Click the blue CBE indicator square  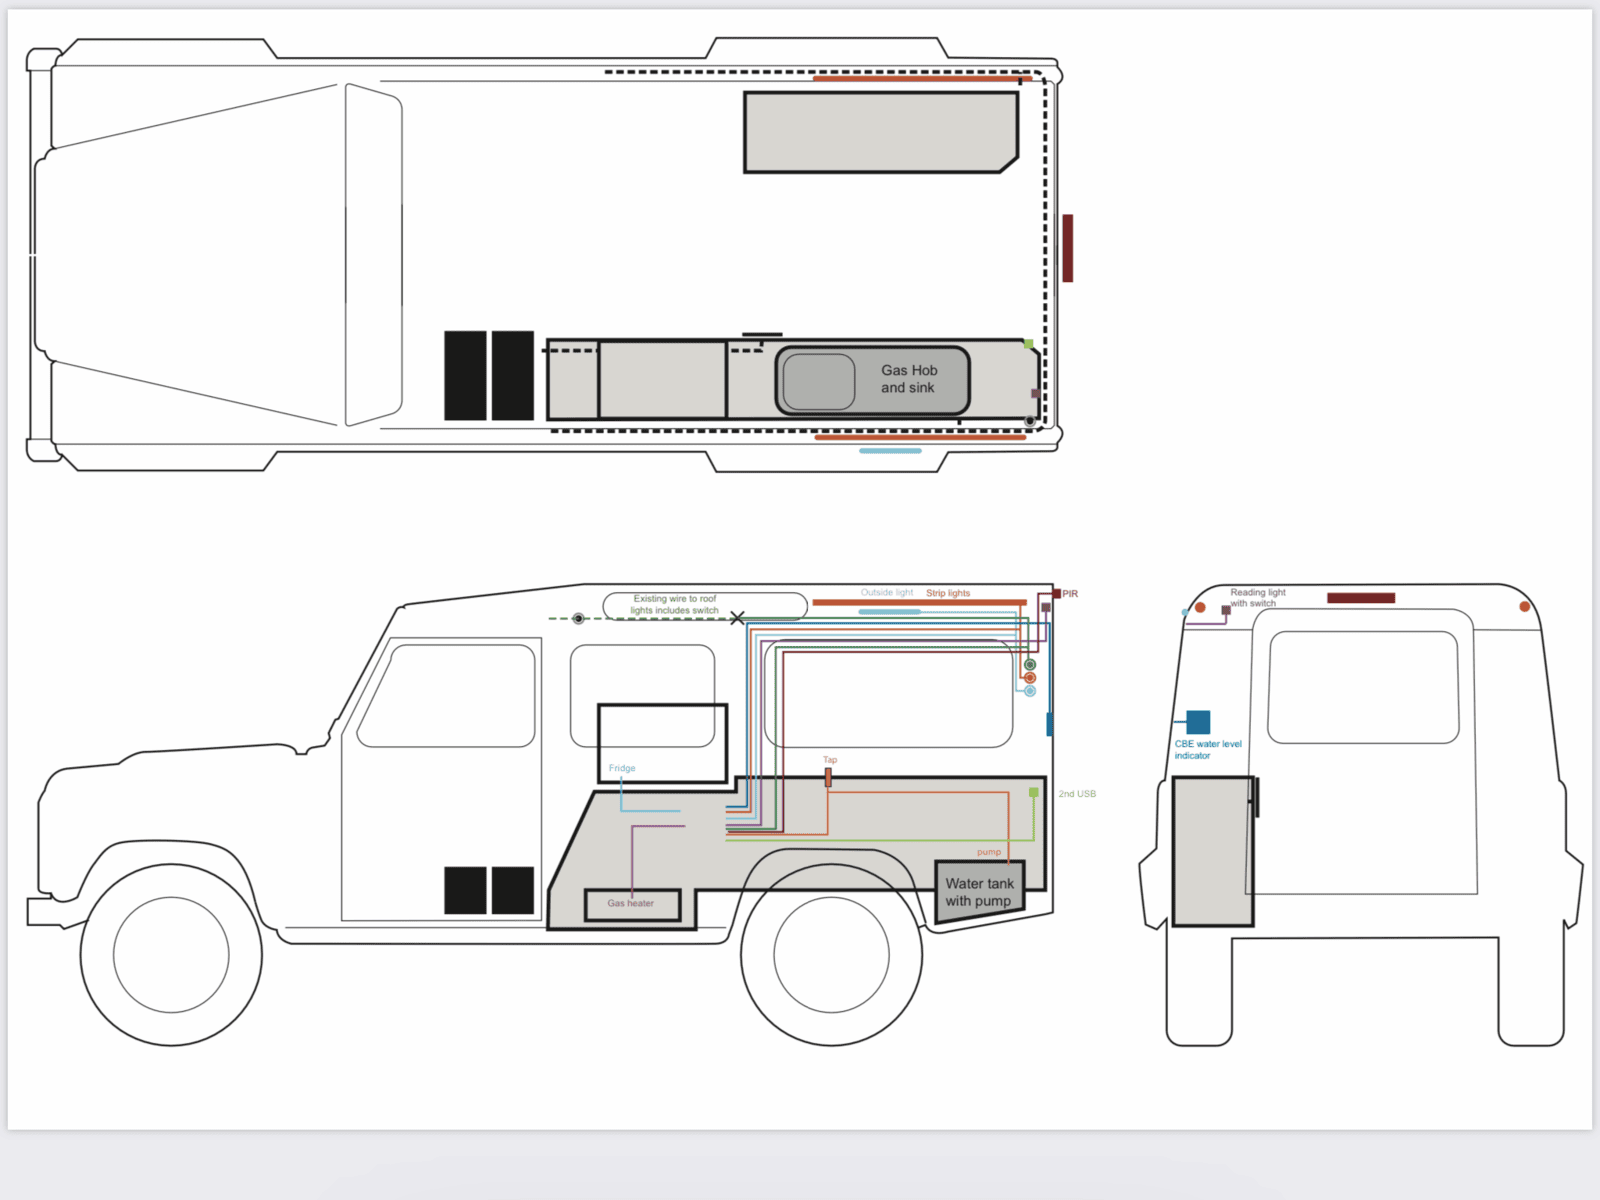coord(1198,722)
